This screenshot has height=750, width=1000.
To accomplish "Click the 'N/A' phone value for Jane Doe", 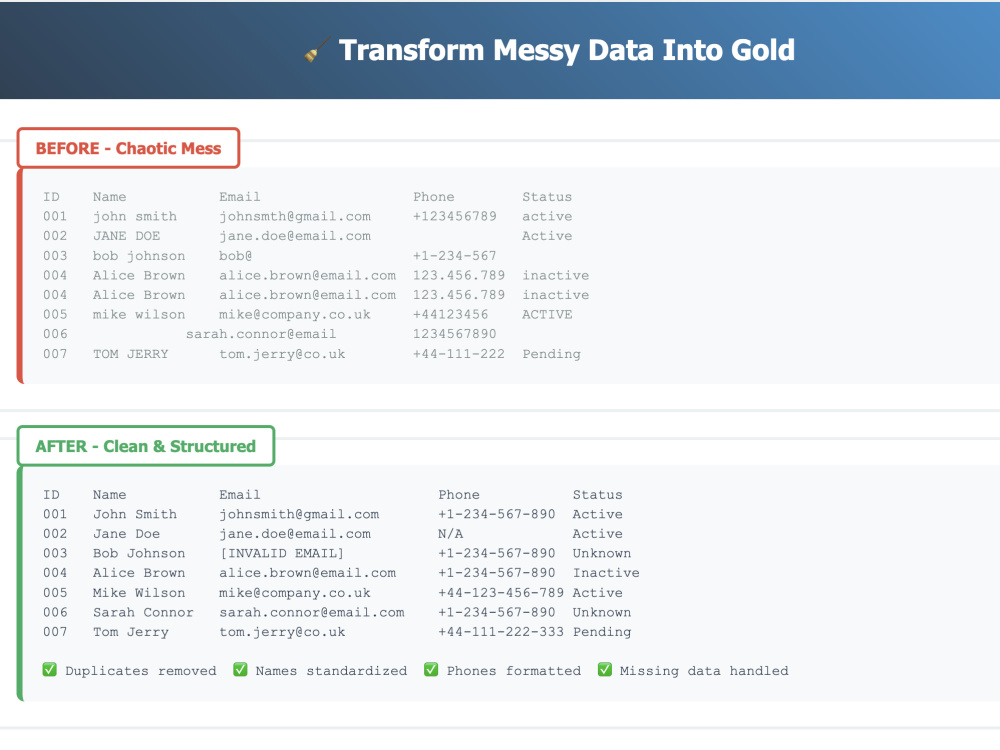I will pyautogui.click(x=450, y=534).
